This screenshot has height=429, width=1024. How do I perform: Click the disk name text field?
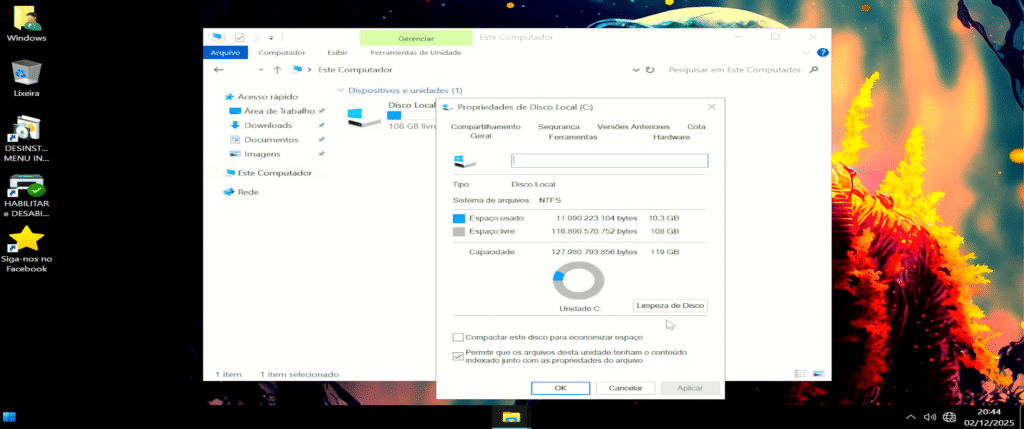(x=609, y=160)
